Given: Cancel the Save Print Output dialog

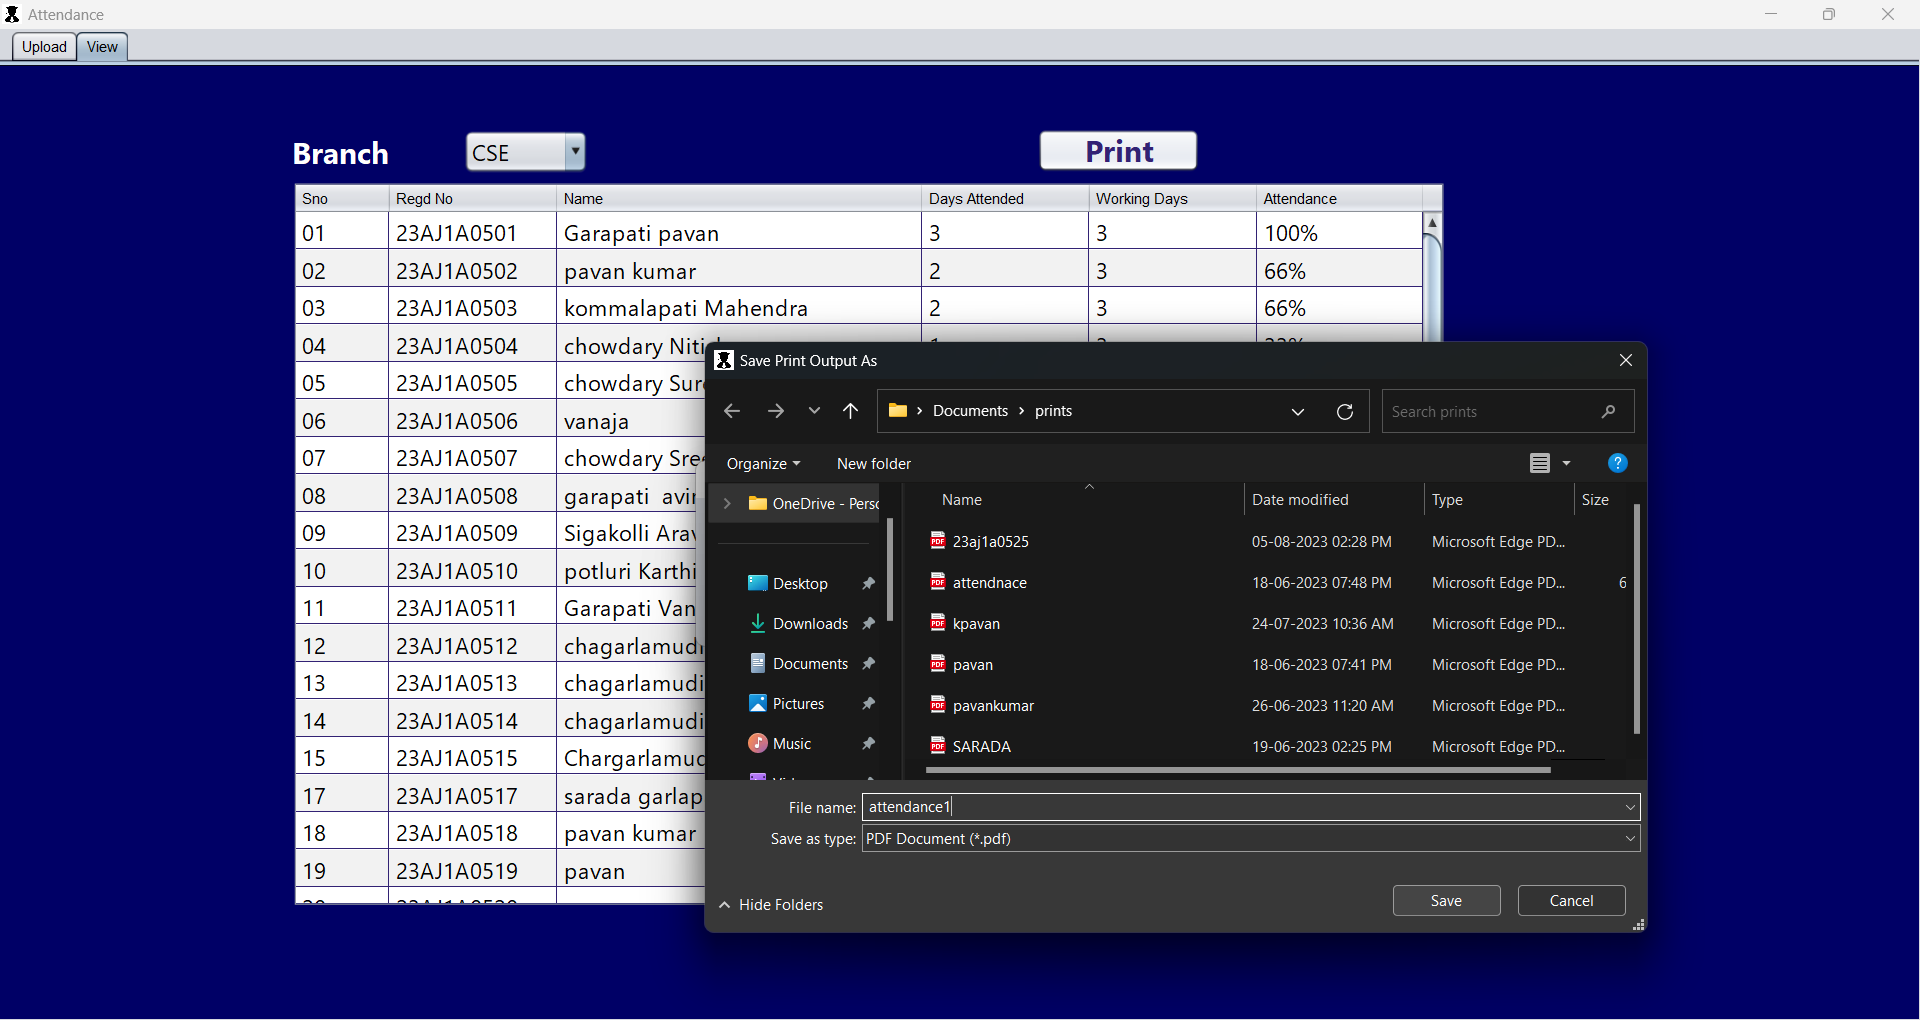Looking at the screenshot, I should coord(1571,901).
